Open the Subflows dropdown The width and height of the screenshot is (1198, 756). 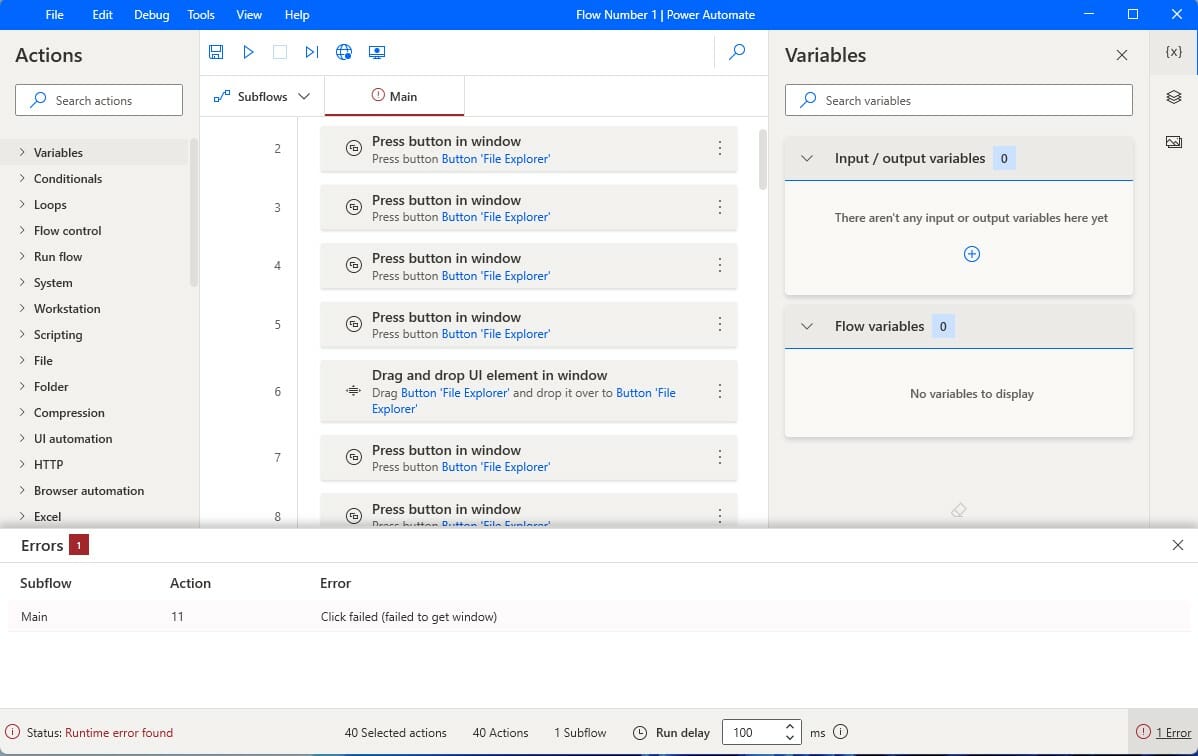coord(262,96)
